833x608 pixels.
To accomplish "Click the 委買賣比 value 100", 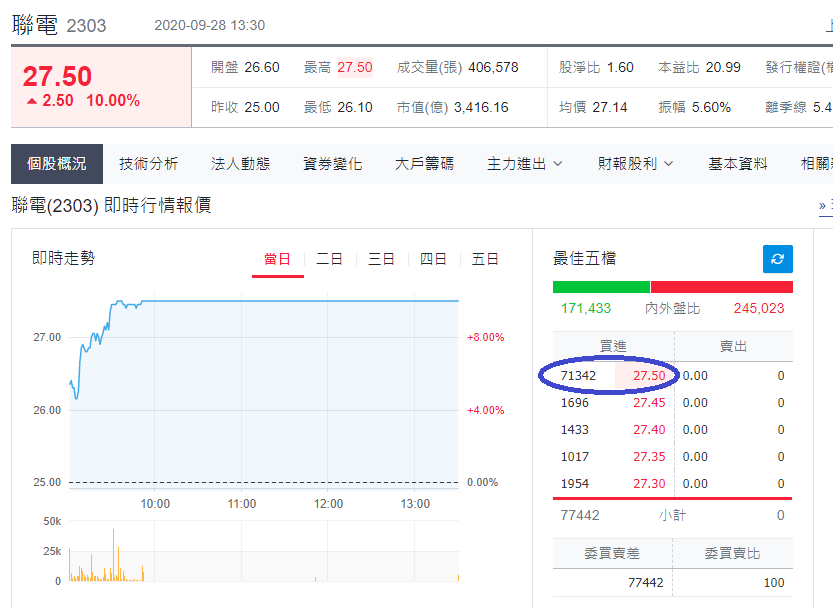I will 774,583.
